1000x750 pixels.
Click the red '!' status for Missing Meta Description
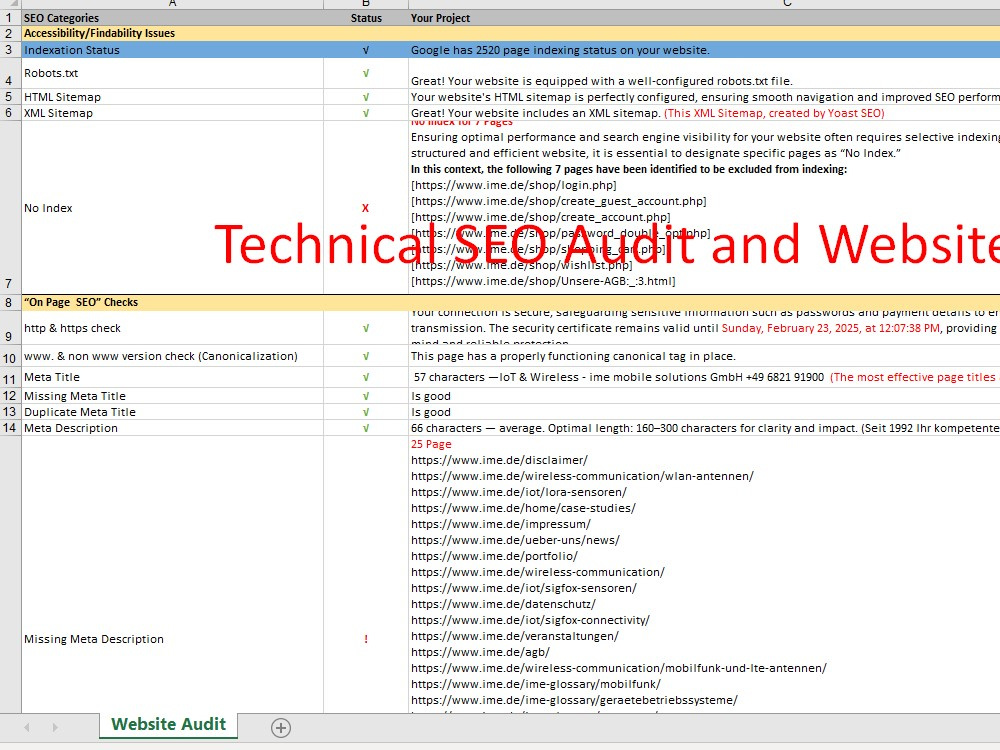366,639
